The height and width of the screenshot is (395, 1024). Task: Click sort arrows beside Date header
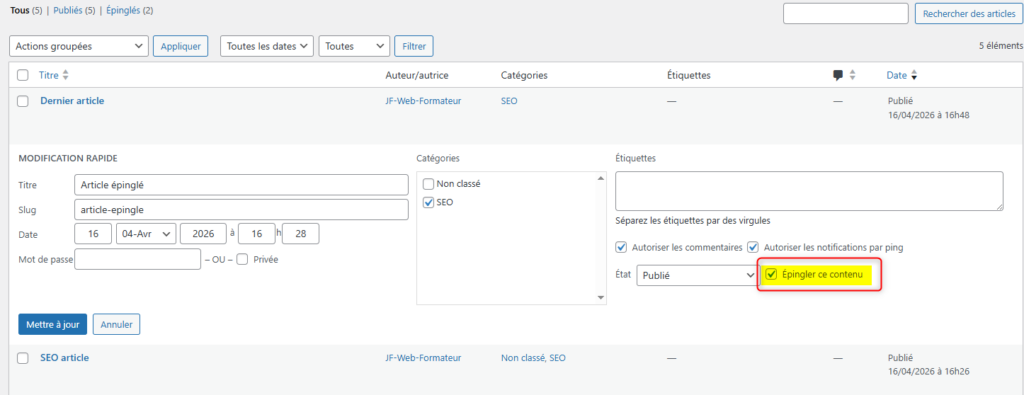914,76
